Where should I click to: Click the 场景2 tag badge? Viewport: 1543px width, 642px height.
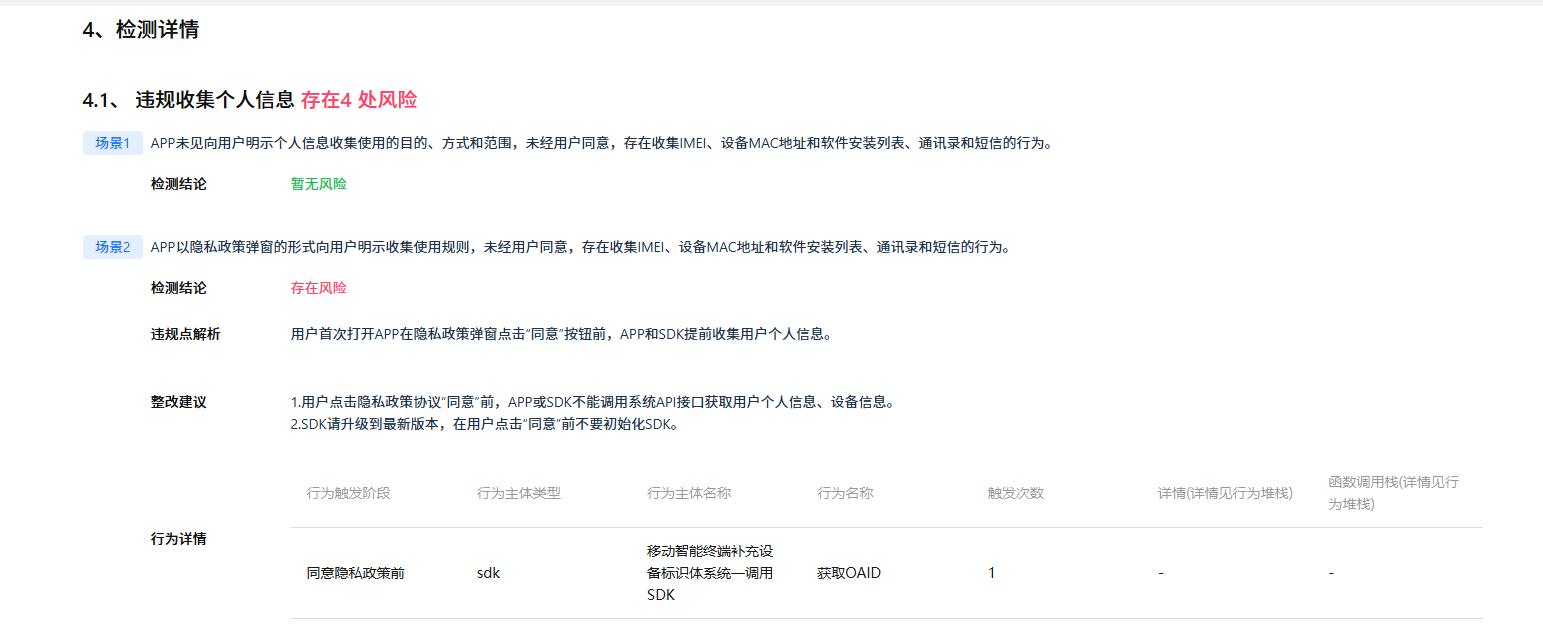click(x=112, y=247)
